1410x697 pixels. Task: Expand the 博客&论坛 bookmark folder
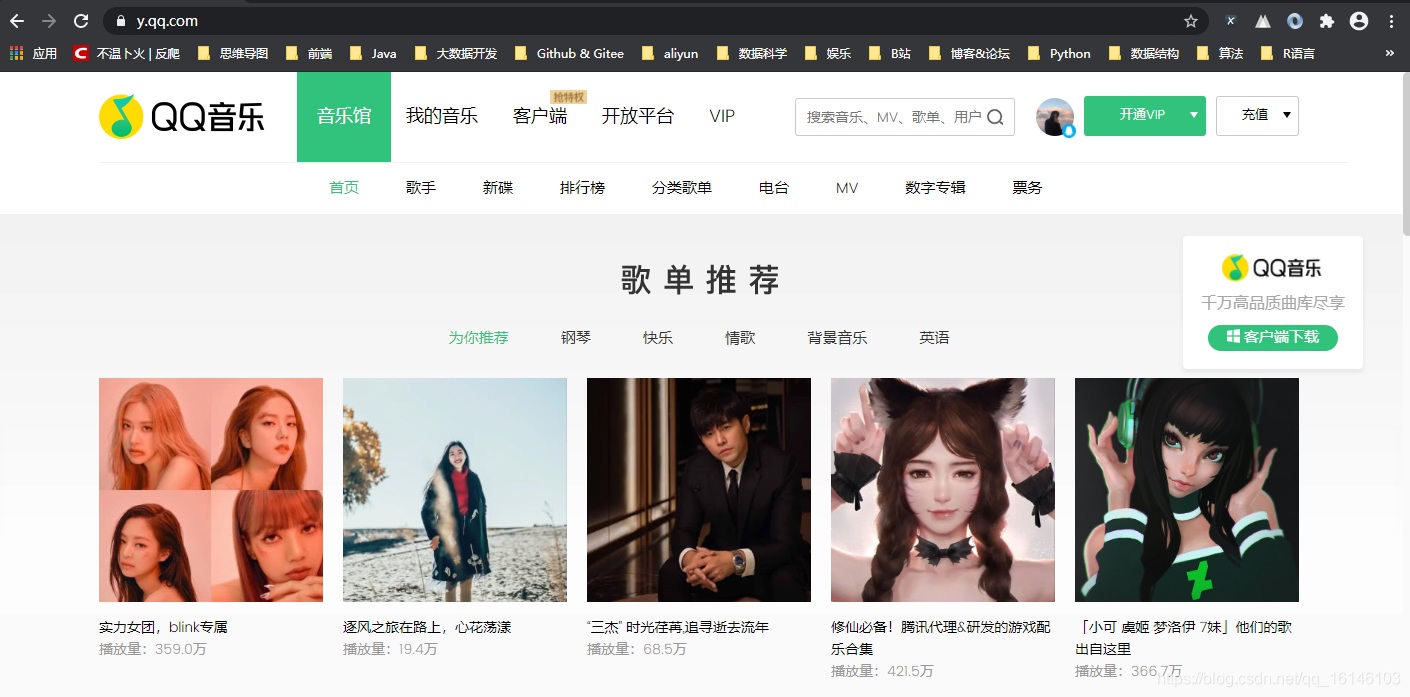click(970, 54)
